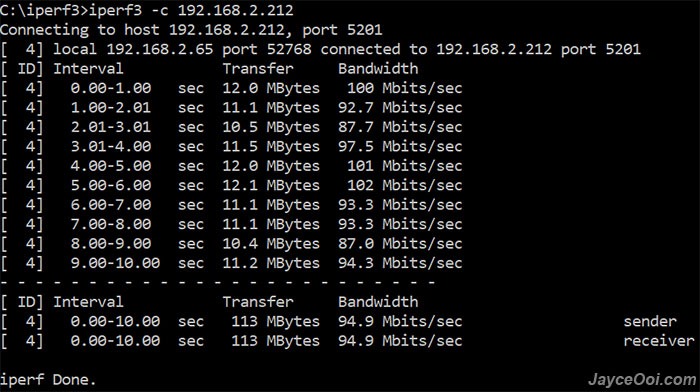Click the first Interval column header
The image size is (700, 392).
point(88,68)
